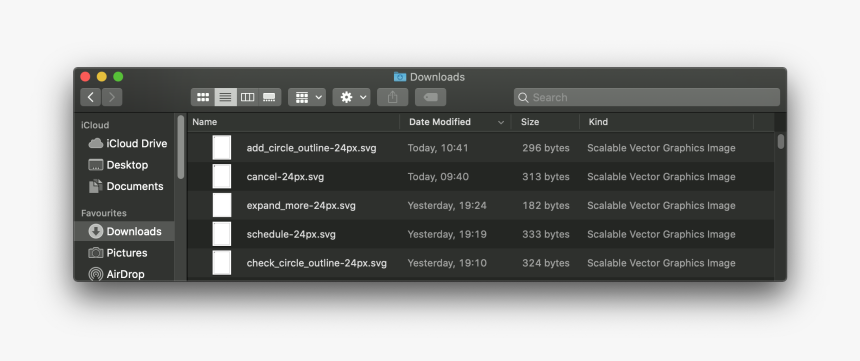
Task: Click the '313 bytes' size cell
Action: (545, 177)
